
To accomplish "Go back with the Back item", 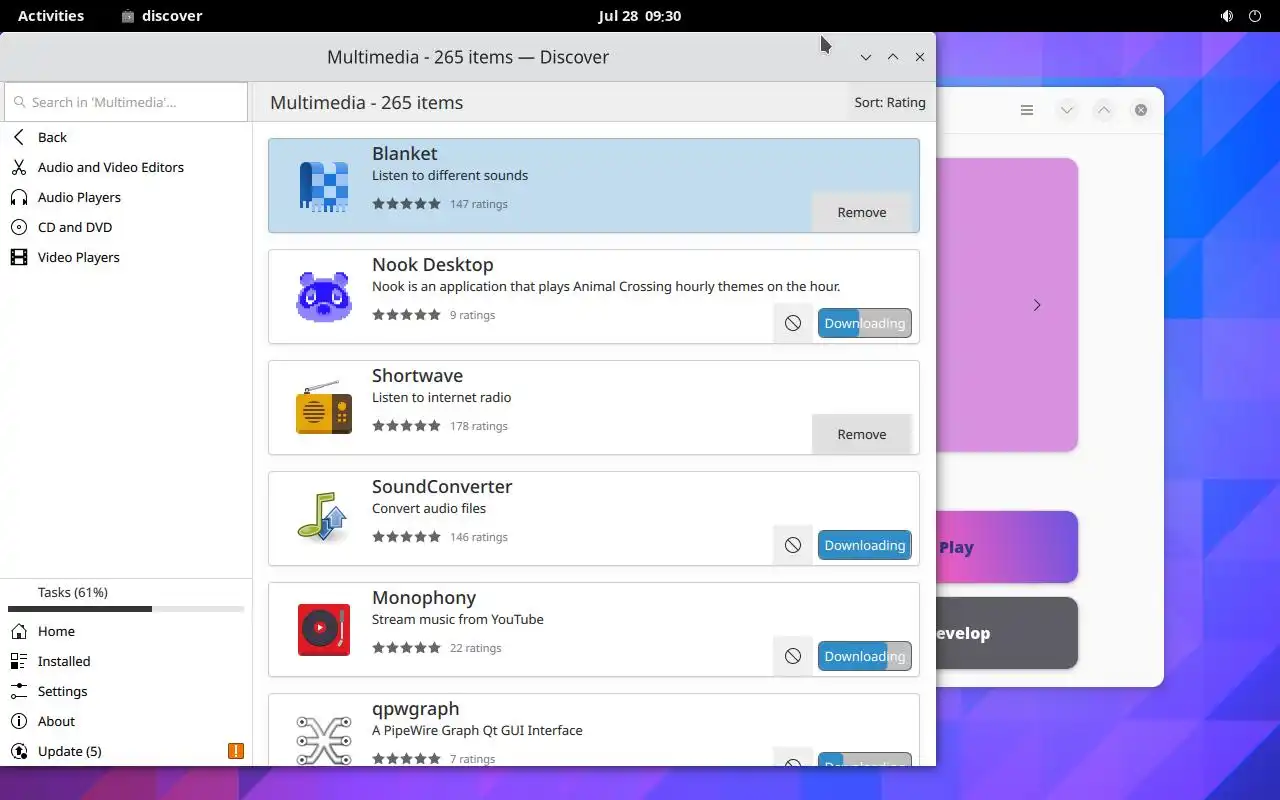I will [126, 137].
